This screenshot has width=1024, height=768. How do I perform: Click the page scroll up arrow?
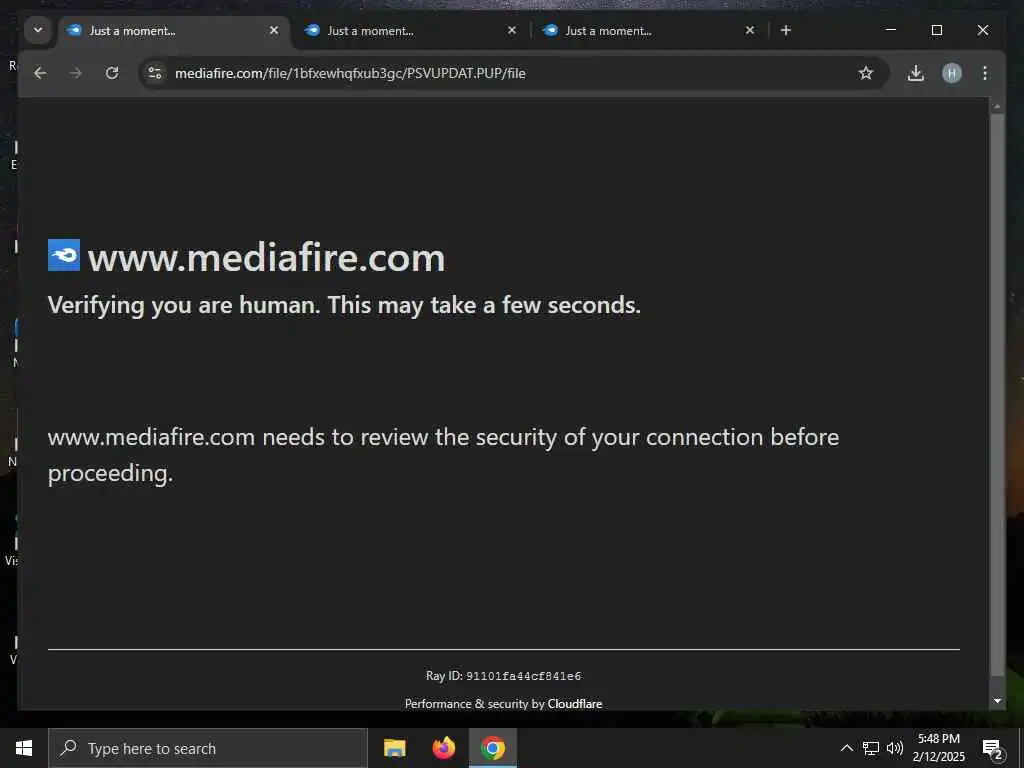pos(997,105)
